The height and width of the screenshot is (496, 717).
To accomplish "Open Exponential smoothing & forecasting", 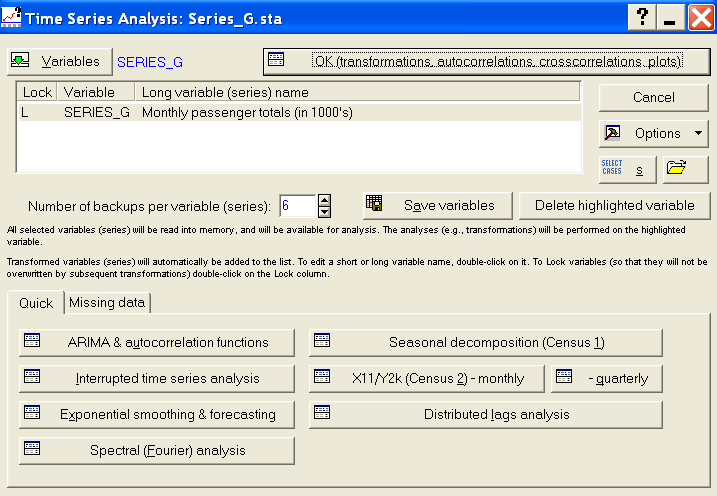I will [157, 415].
